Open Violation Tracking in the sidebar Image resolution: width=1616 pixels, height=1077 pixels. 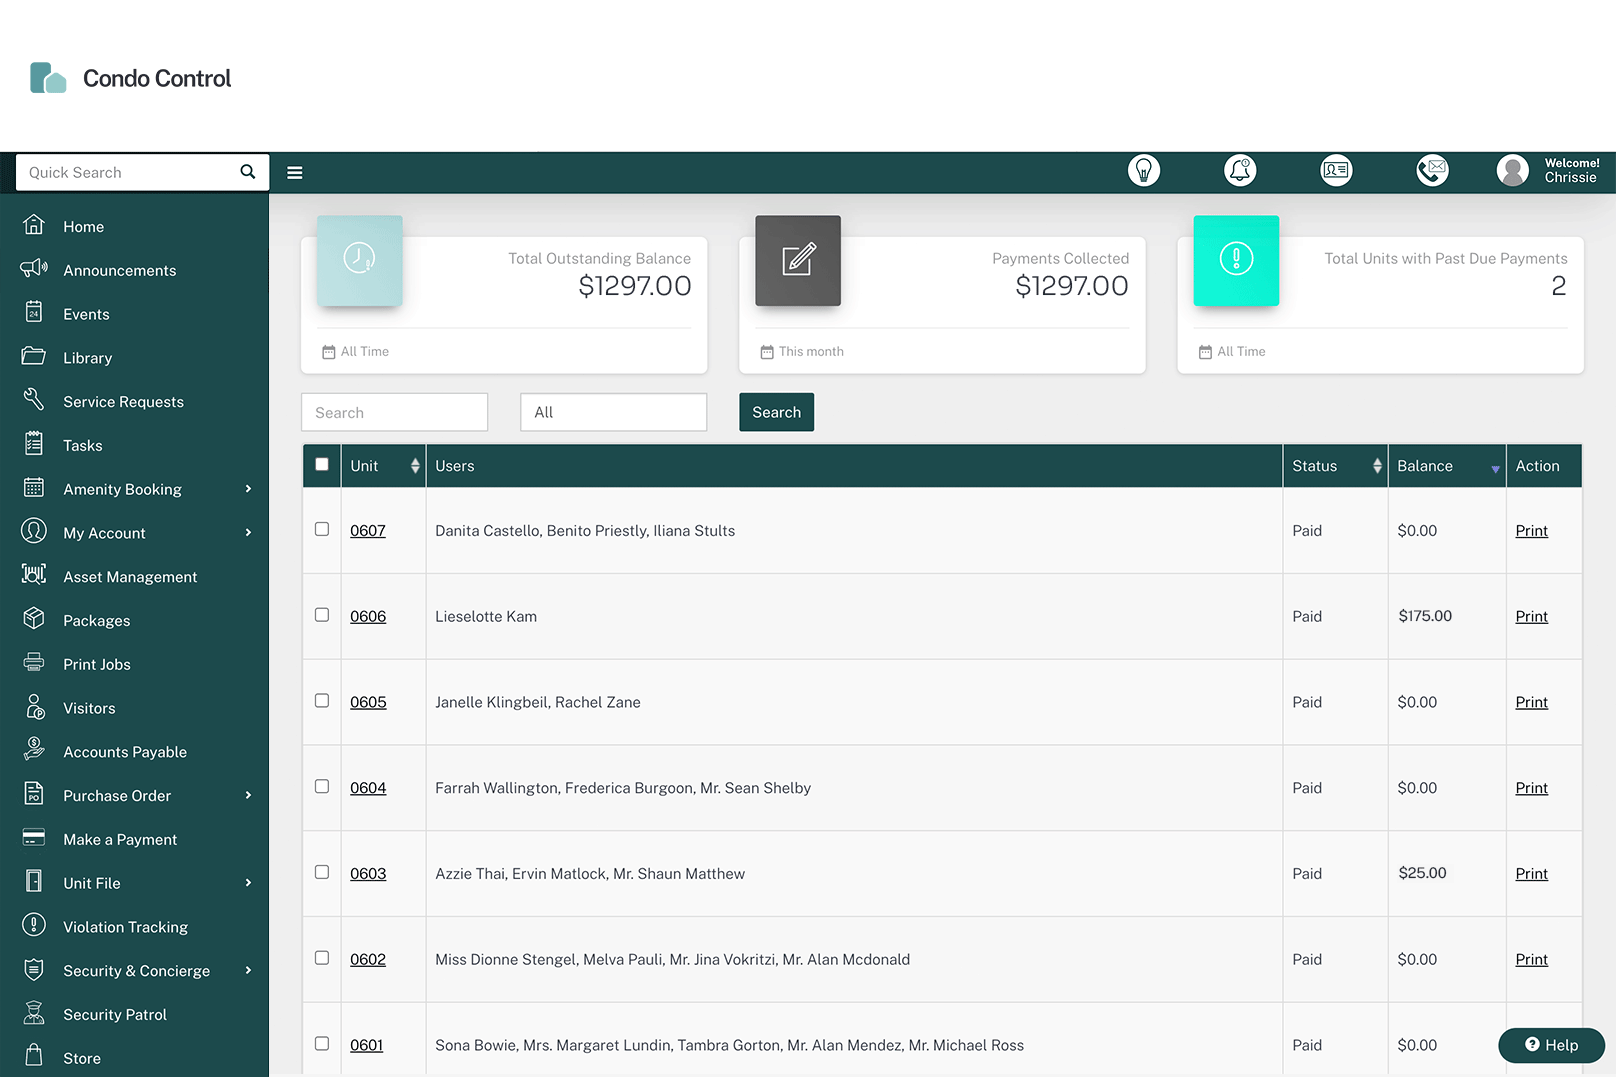point(125,927)
